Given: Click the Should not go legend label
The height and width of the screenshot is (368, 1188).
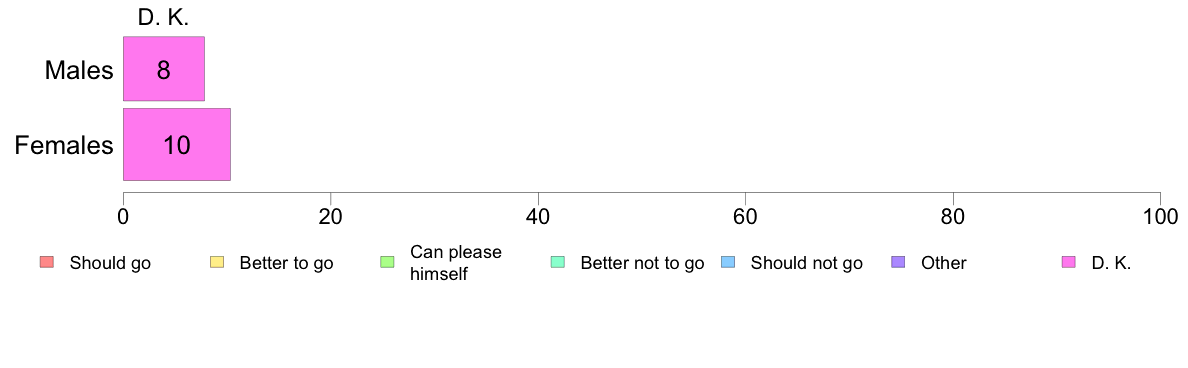Looking at the screenshot, I should pyautogui.click(x=807, y=264).
